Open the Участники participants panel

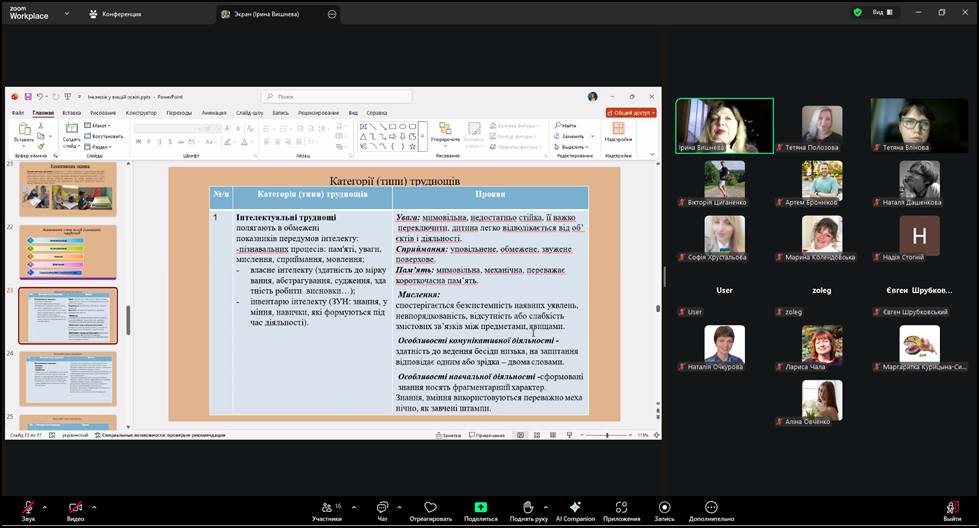(326, 508)
